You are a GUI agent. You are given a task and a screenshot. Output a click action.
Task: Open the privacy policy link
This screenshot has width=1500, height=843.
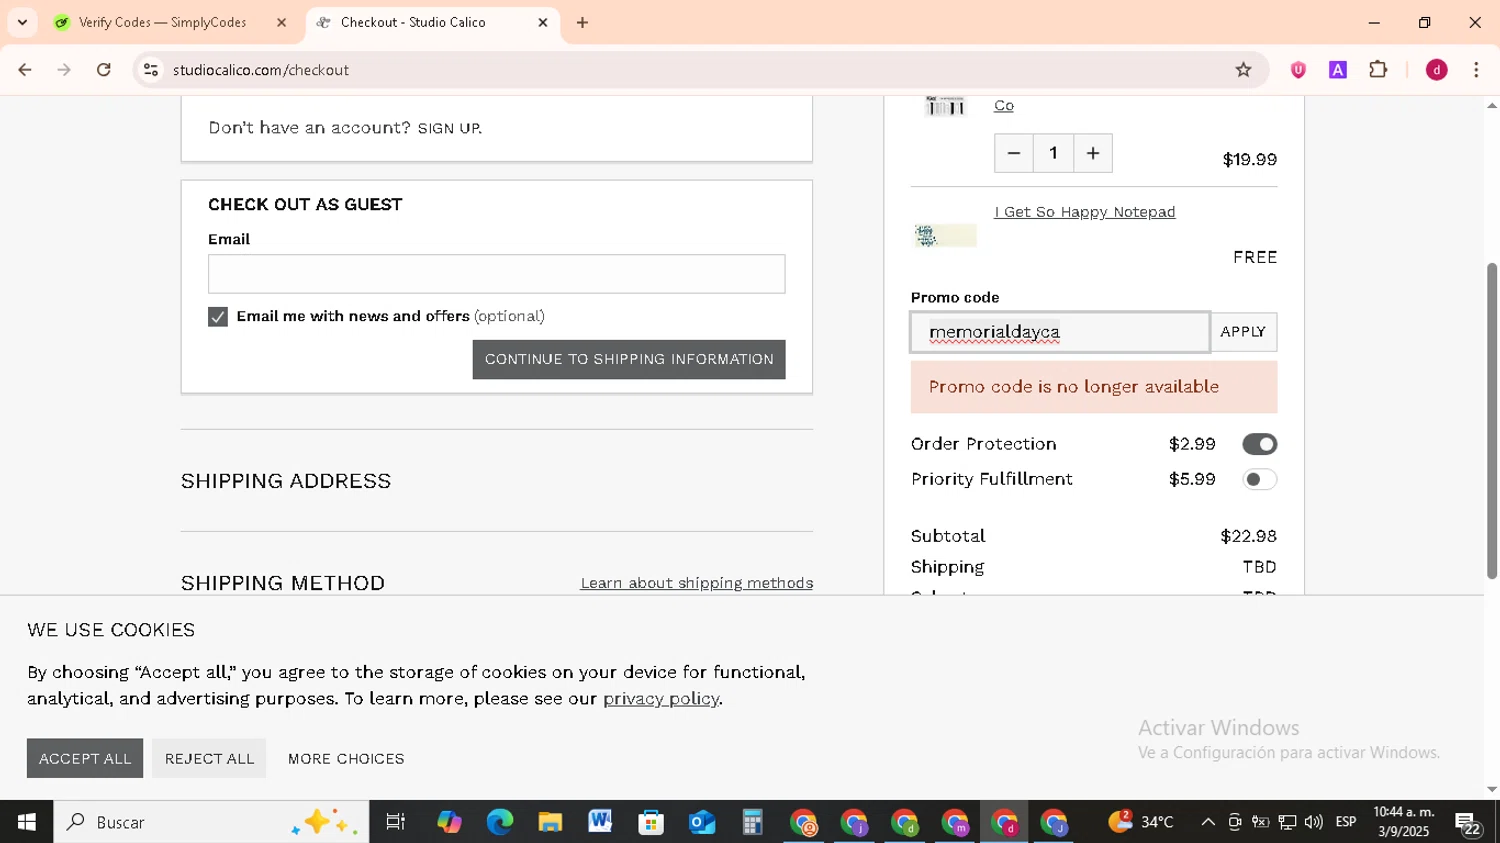tap(661, 698)
